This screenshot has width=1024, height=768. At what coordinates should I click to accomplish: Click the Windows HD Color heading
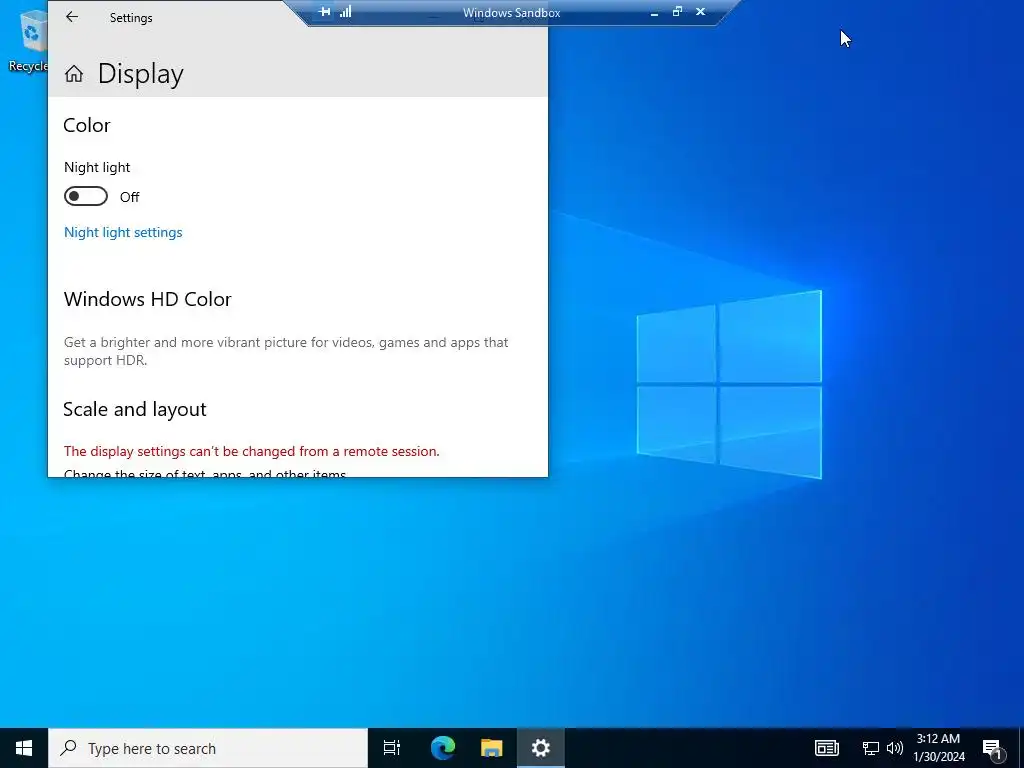148,299
